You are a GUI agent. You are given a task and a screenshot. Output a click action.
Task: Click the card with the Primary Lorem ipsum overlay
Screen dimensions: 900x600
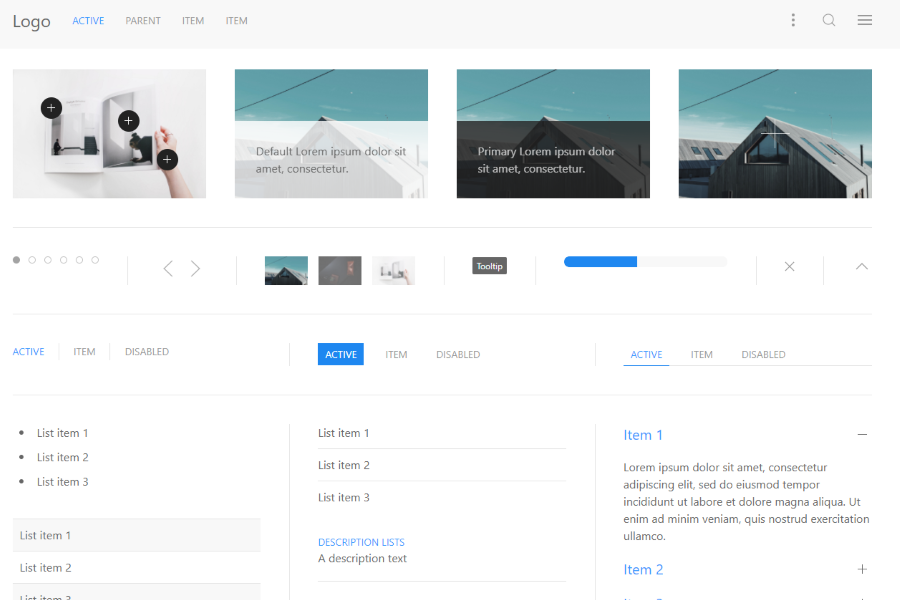pos(553,134)
